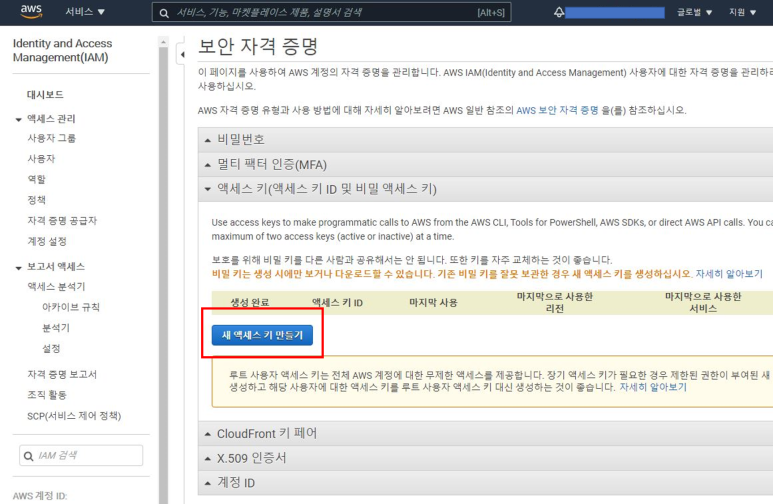Select the 마지막 사용 column header
Viewport: 773px width, 504px height.
coord(433,302)
